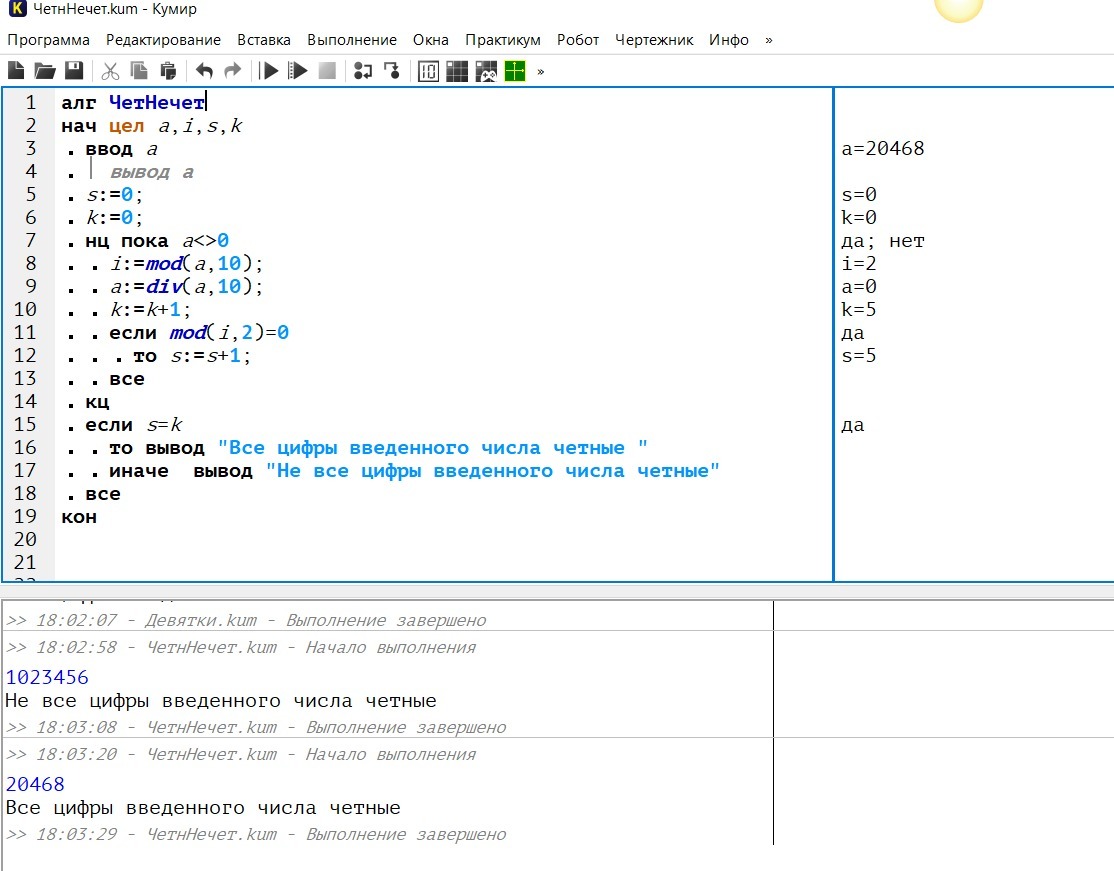Open the Robot field window icon
Image resolution: width=1114 pixels, height=871 pixels.
click(457, 71)
